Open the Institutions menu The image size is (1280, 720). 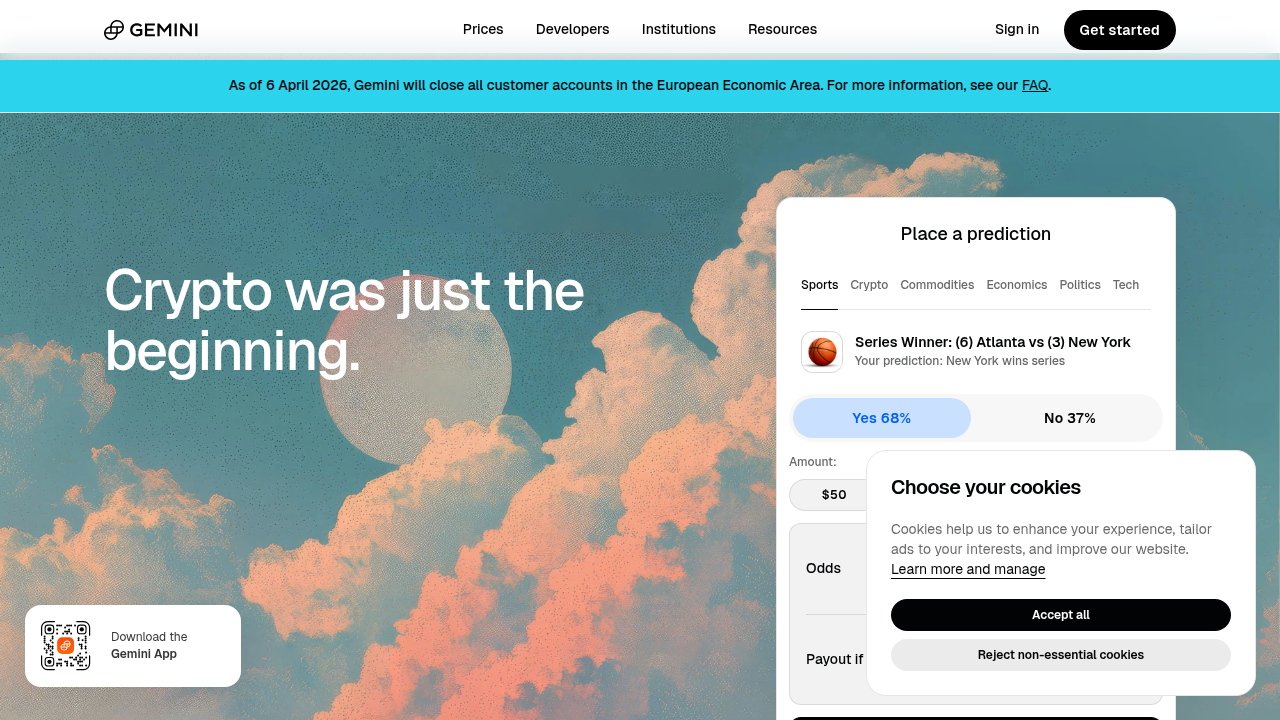tap(679, 30)
